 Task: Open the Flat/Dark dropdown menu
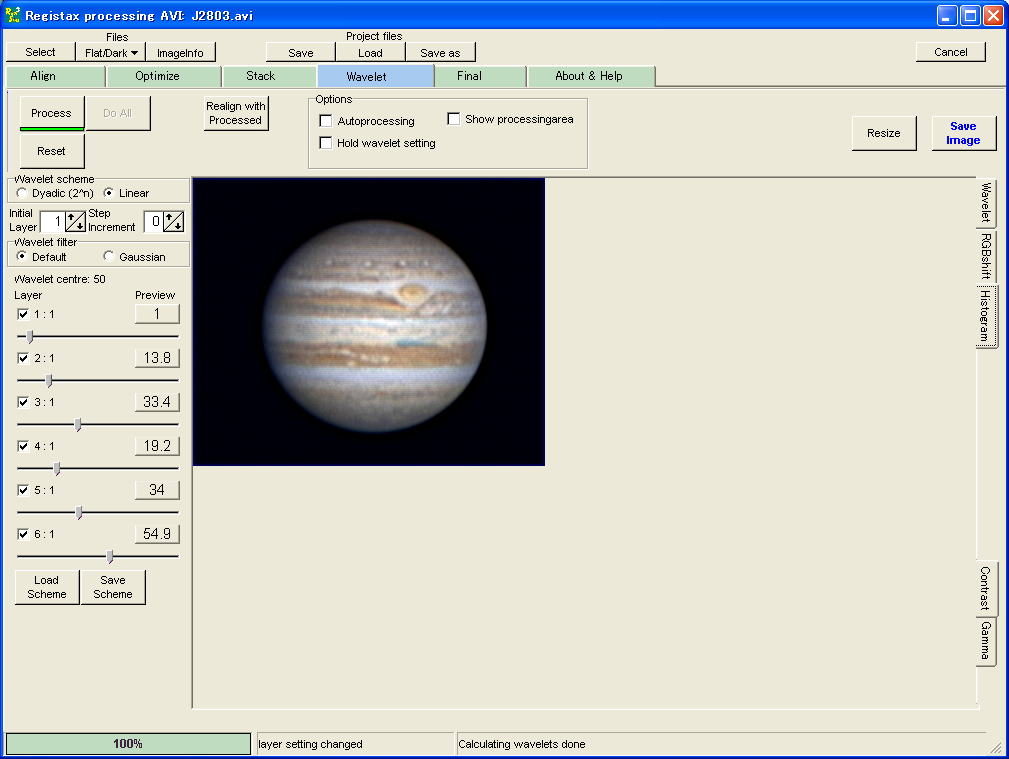click(111, 53)
